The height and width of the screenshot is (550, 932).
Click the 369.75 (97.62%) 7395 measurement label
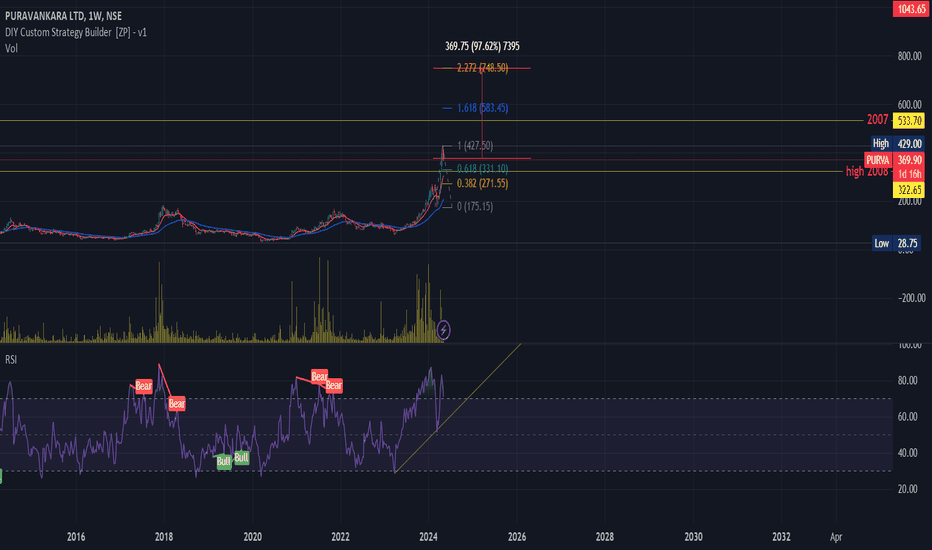point(482,46)
